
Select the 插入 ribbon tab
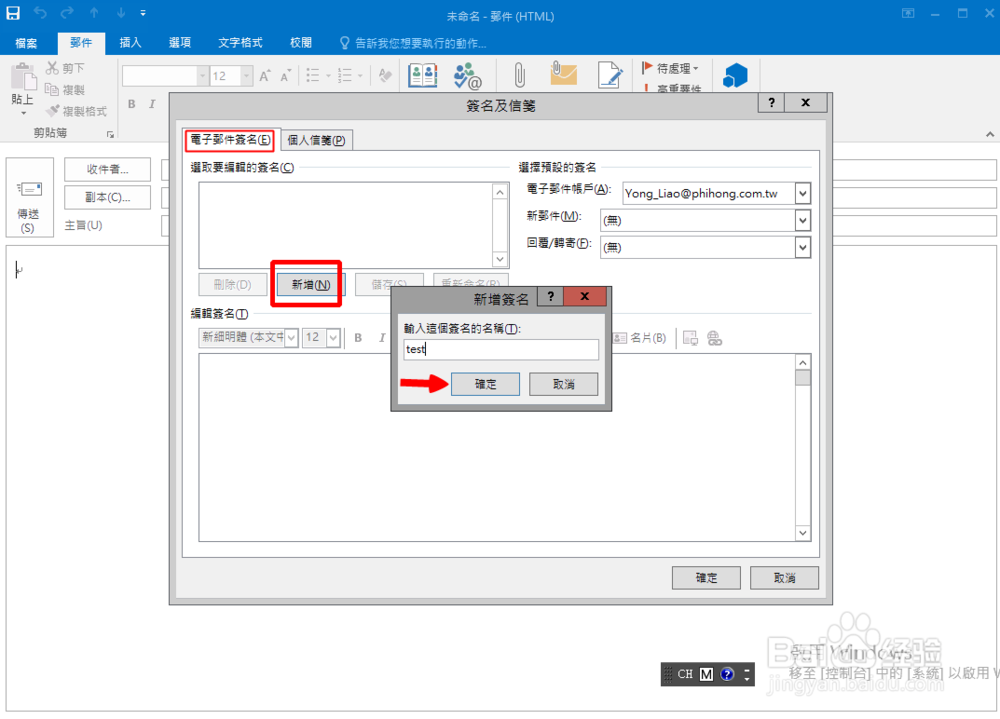click(x=131, y=42)
